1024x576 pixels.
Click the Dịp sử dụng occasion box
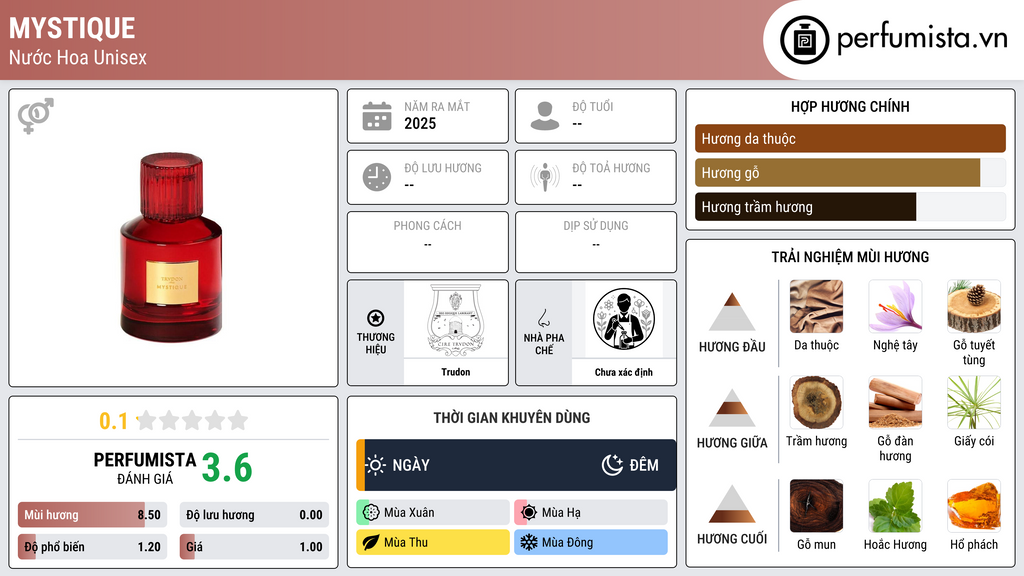596,242
